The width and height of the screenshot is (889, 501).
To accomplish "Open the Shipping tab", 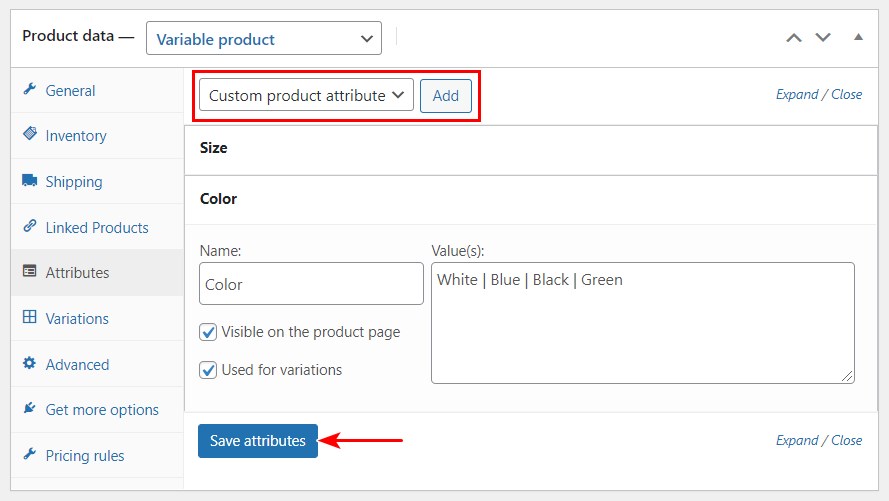I will [97, 181].
